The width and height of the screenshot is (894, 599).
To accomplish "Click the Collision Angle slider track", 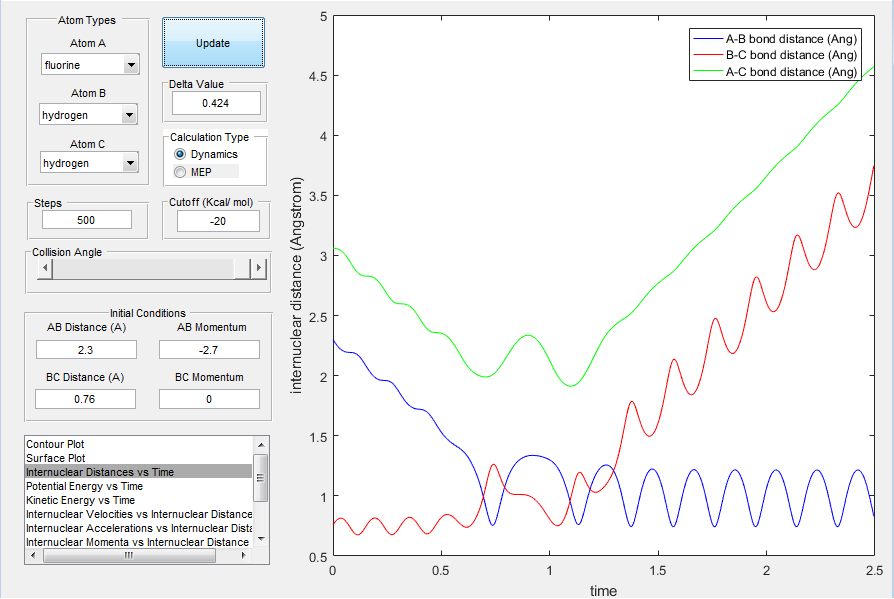I will (143, 268).
